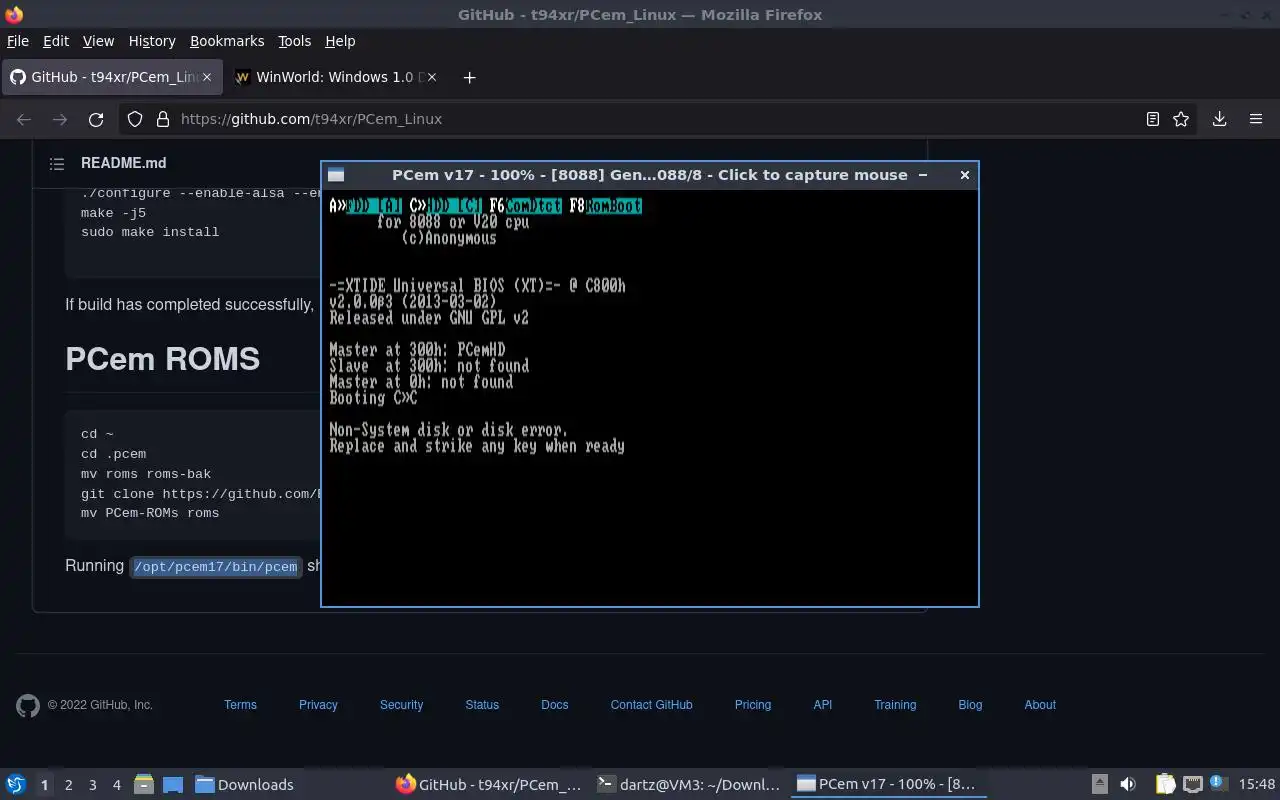Activate GitHub Firefox taskbar button
Viewport: 1280px width, 800px height.
click(x=488, y=785)
